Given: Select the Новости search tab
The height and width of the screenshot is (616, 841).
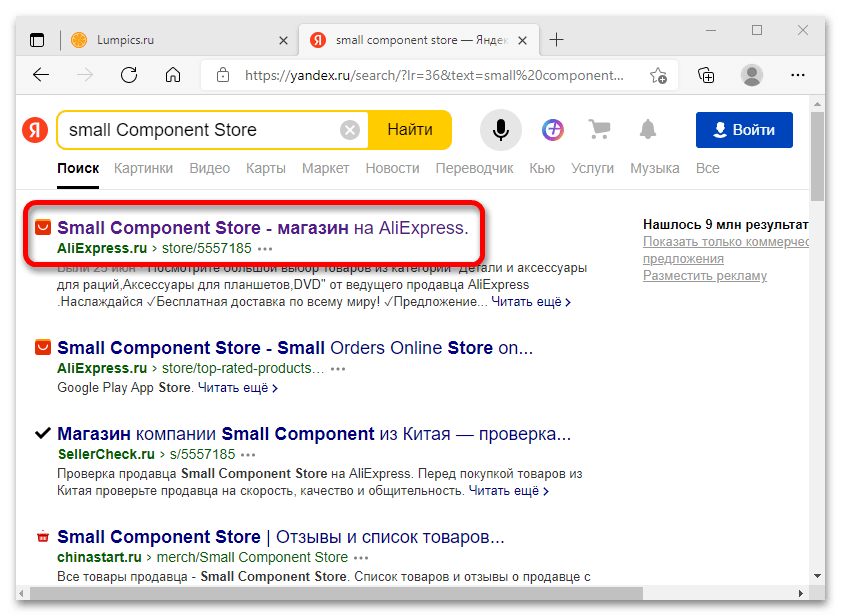Looking at the screenshot, I should tap(392, 168).
